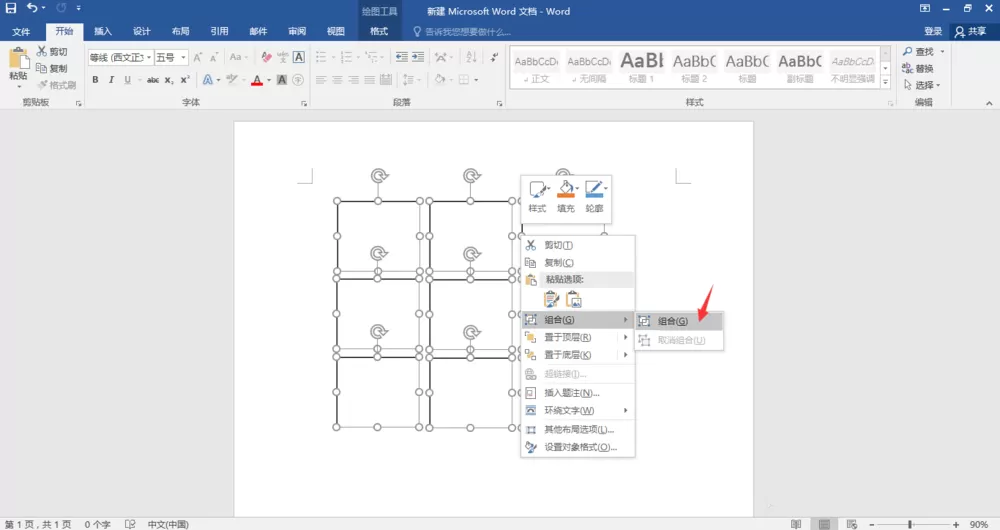This screenshot has height=530, width=1000.
Task: Click the language indicator in status bar
Action: 168,524
